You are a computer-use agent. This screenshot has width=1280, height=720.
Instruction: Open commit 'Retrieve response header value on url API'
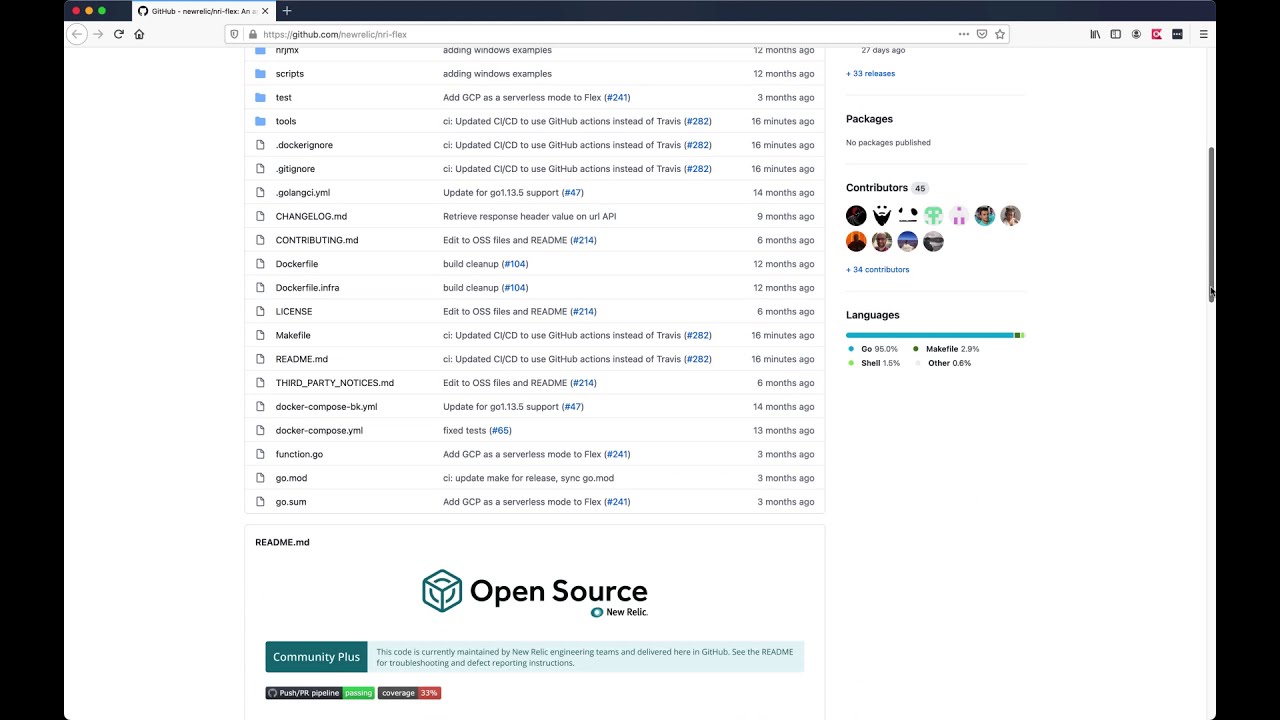529,217
